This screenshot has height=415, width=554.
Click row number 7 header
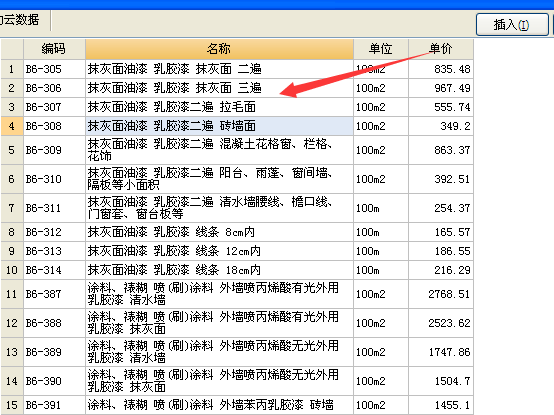(x=12, y=208)
